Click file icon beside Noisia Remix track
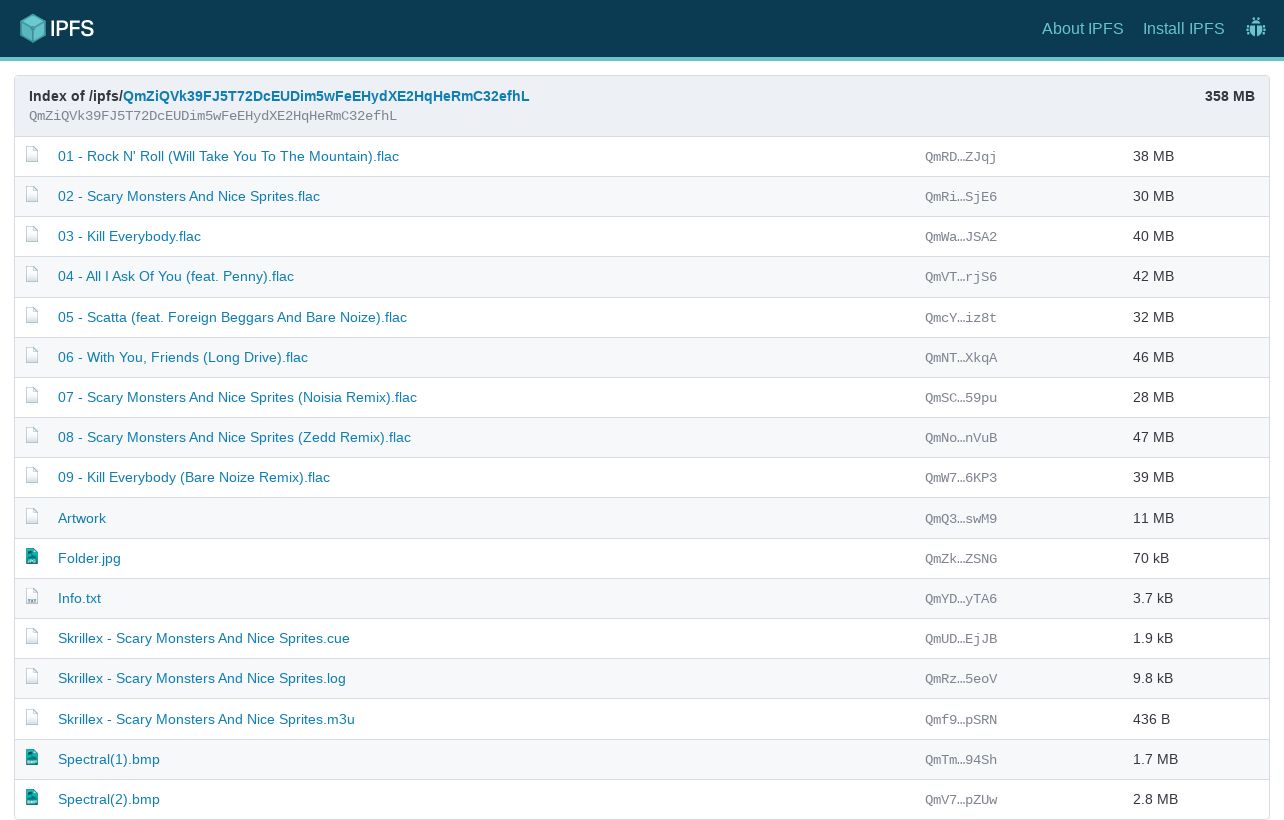Screen dimensions: 1284x820 click(x=32, y=396)
